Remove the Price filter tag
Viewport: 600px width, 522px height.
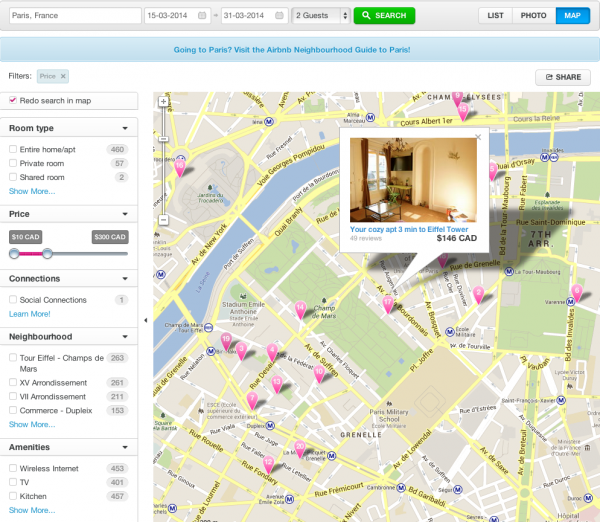(x=63, y=76)
